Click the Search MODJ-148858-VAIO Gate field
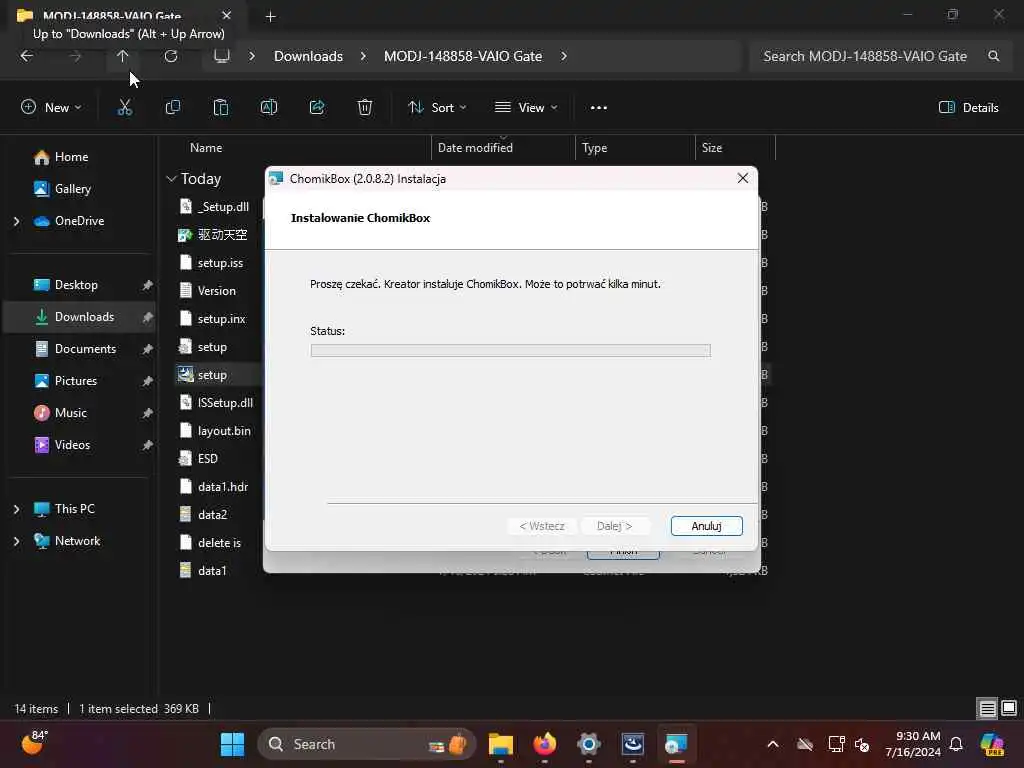1024x768 pixels. pyautogui.click(x=878, y=56)
